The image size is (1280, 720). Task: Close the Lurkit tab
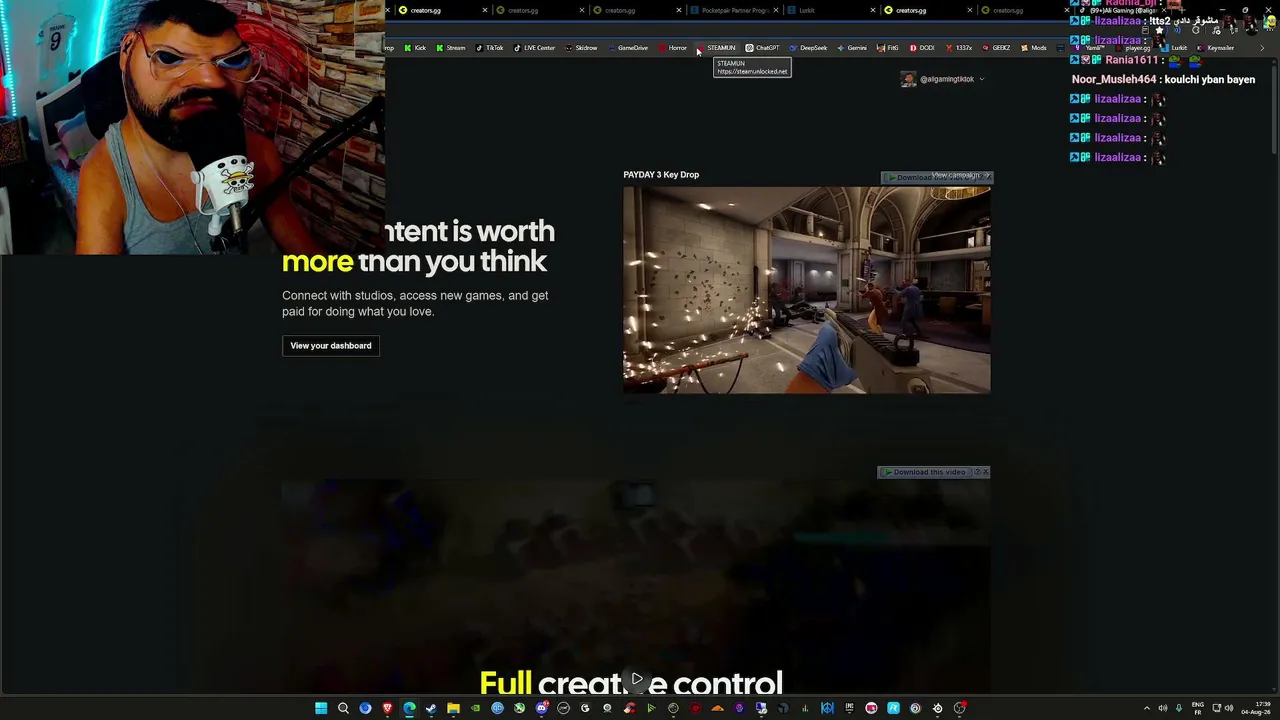click(873, 10)
